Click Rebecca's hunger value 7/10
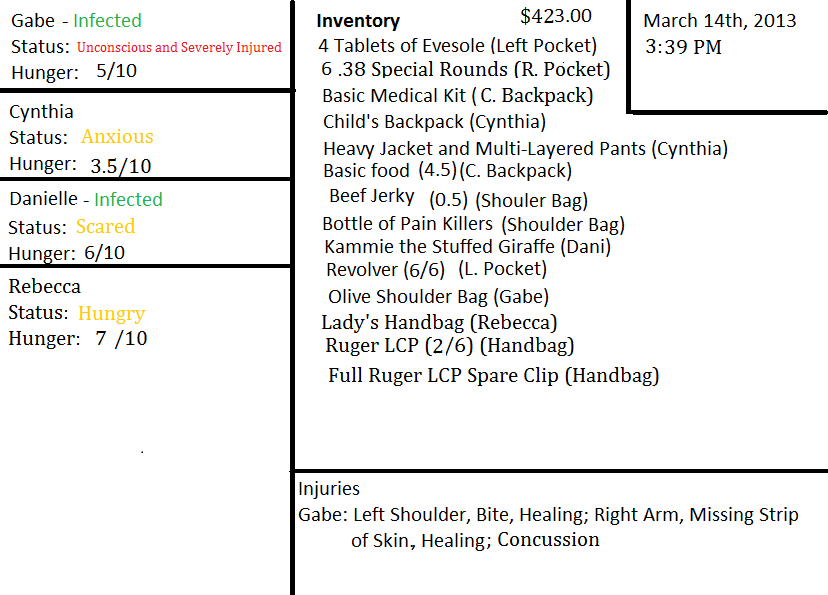Screen dimensions: 828x595 point(121,339)
